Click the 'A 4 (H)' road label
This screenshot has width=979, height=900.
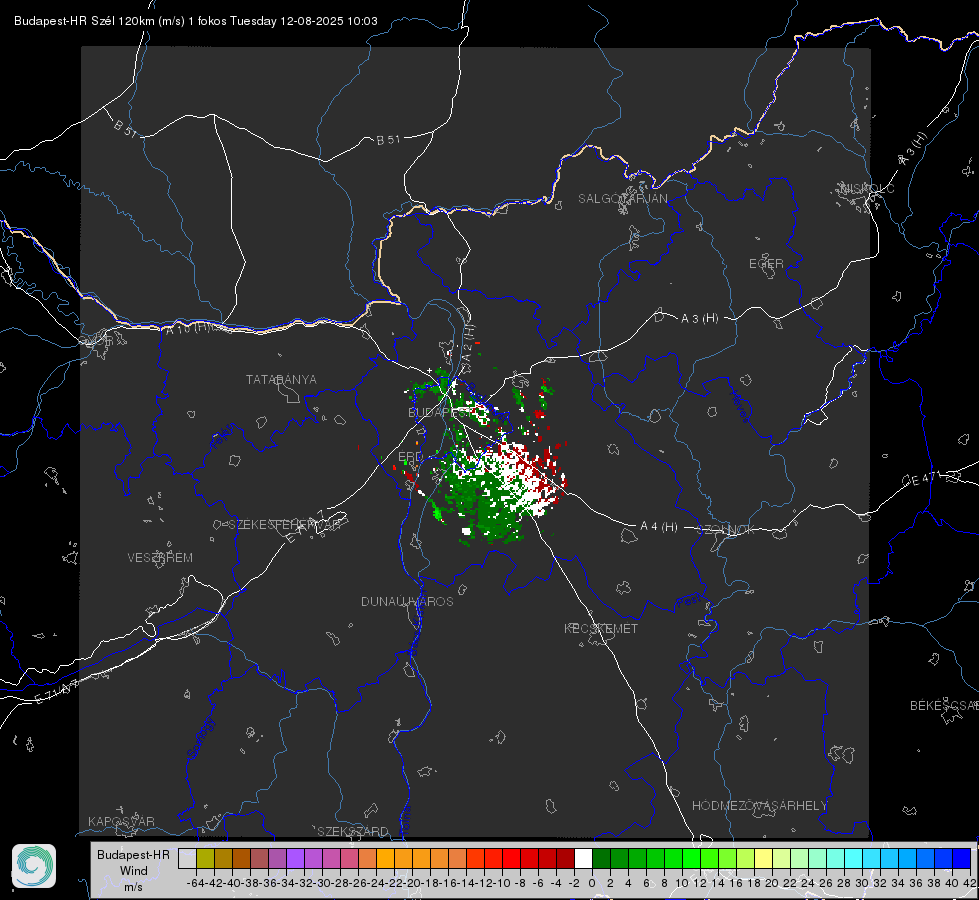[659, 527]
